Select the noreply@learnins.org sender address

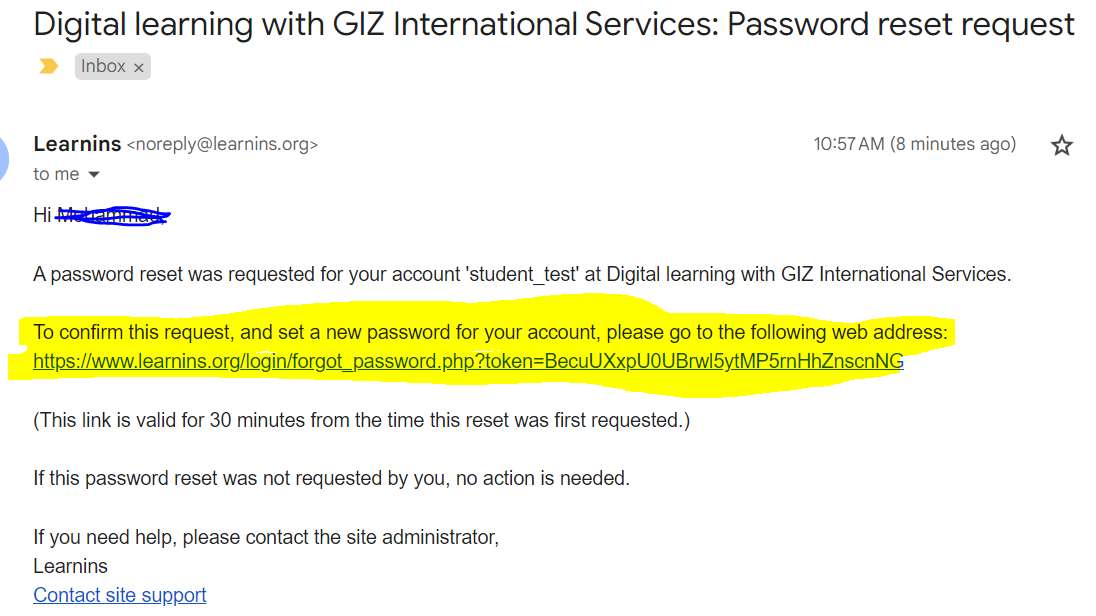(x=222, y=144)
